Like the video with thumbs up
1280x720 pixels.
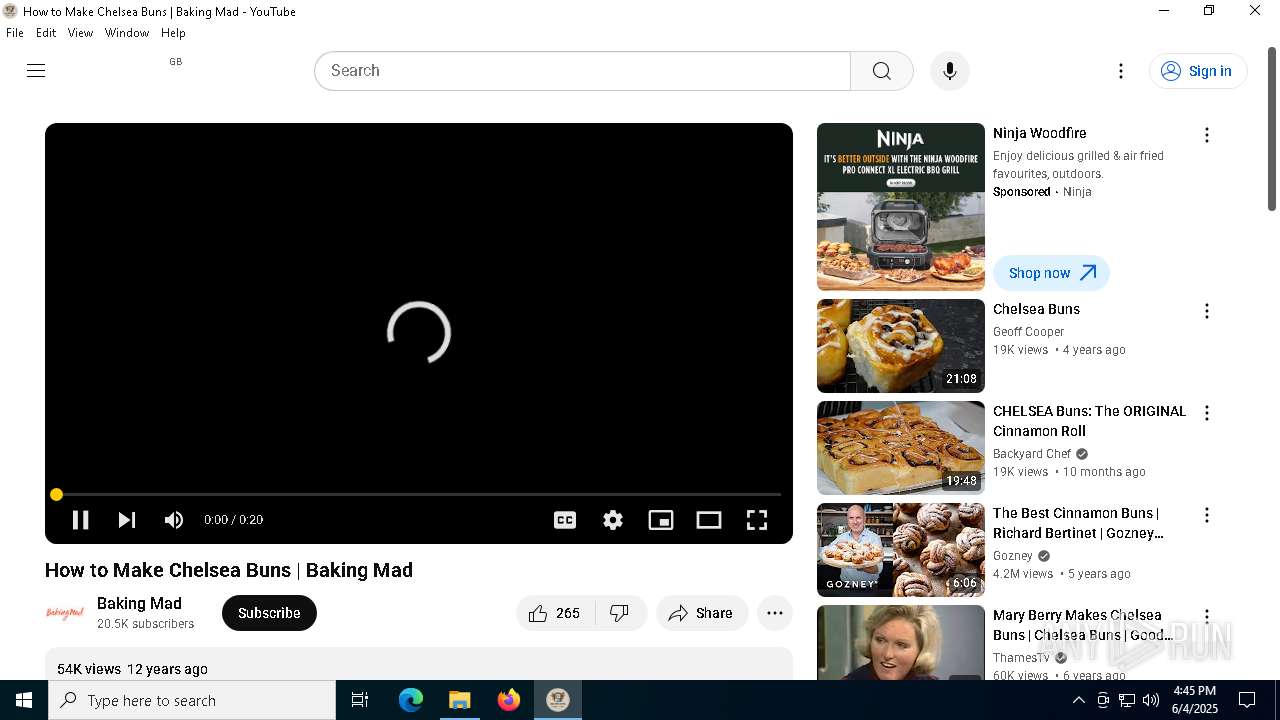point(556,613)
